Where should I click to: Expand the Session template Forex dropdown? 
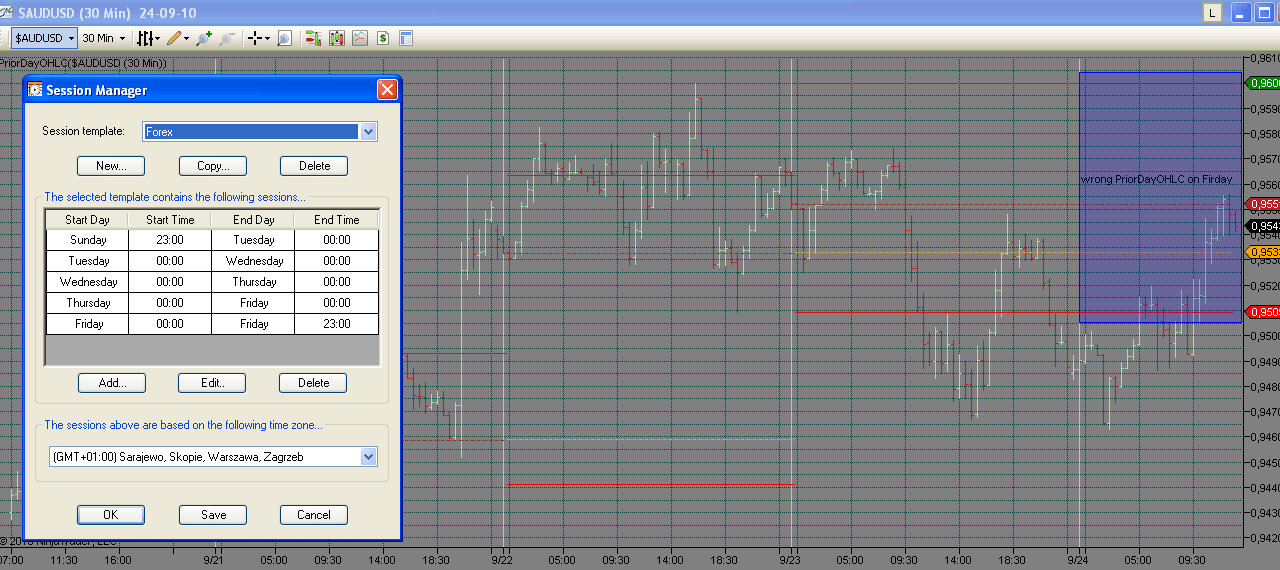368,131
